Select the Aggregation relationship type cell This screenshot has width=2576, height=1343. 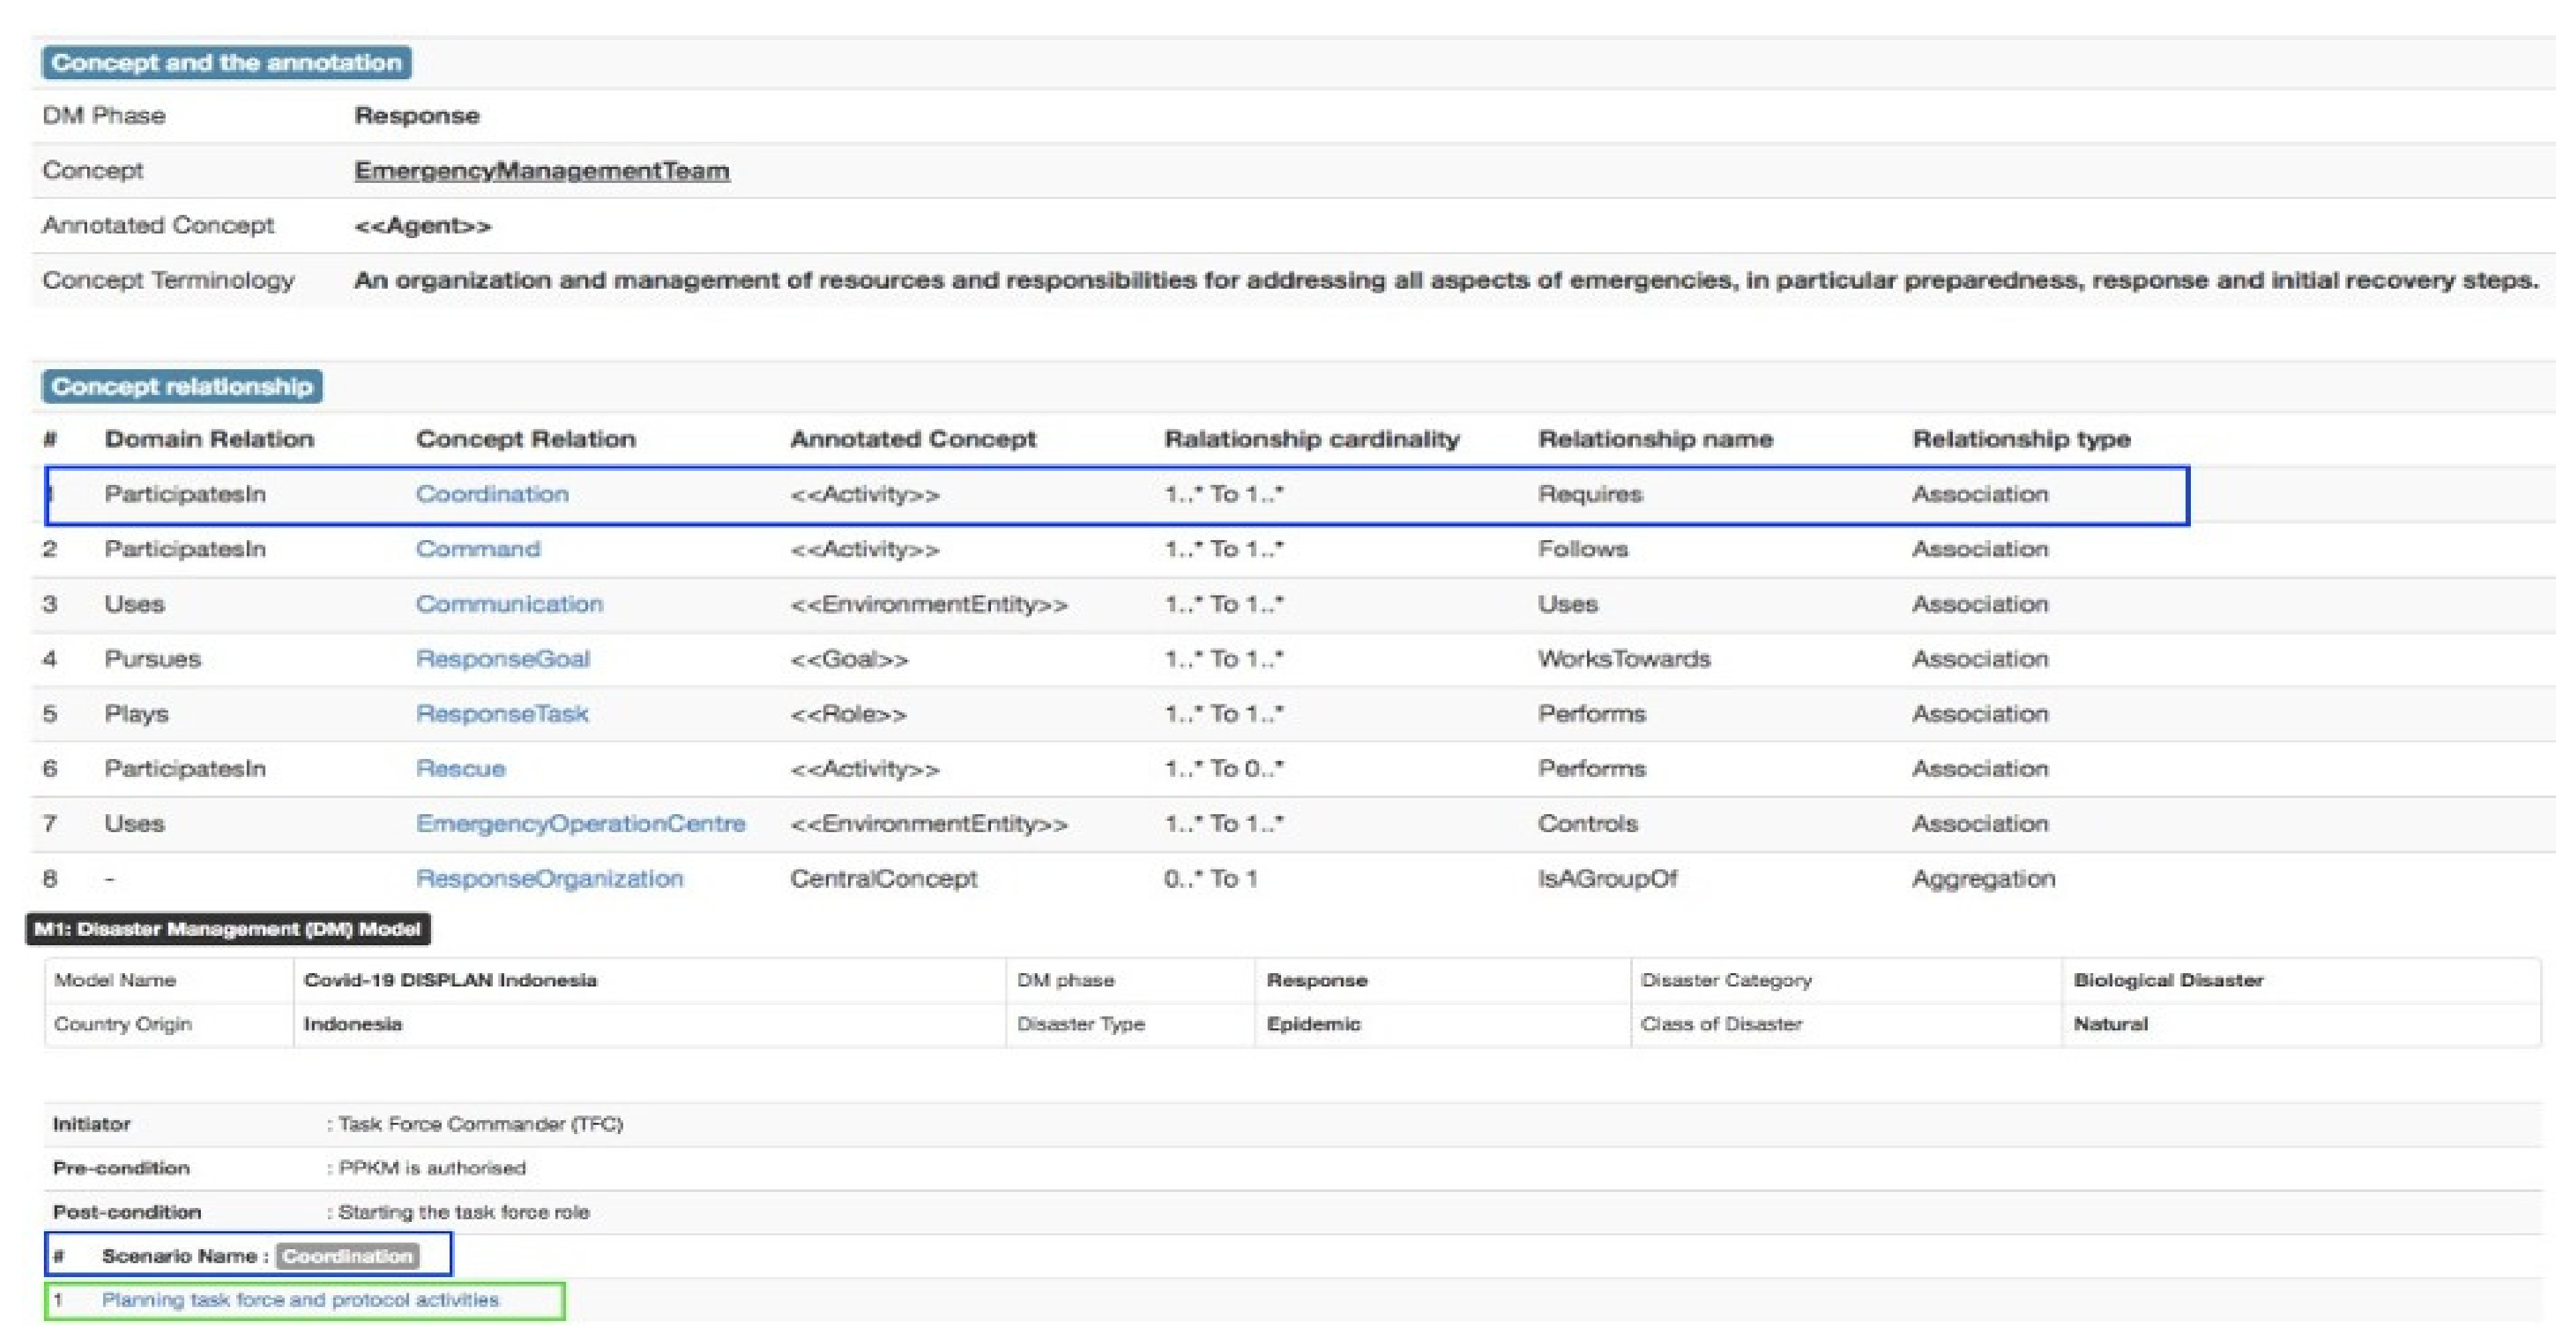point(1983,879)
